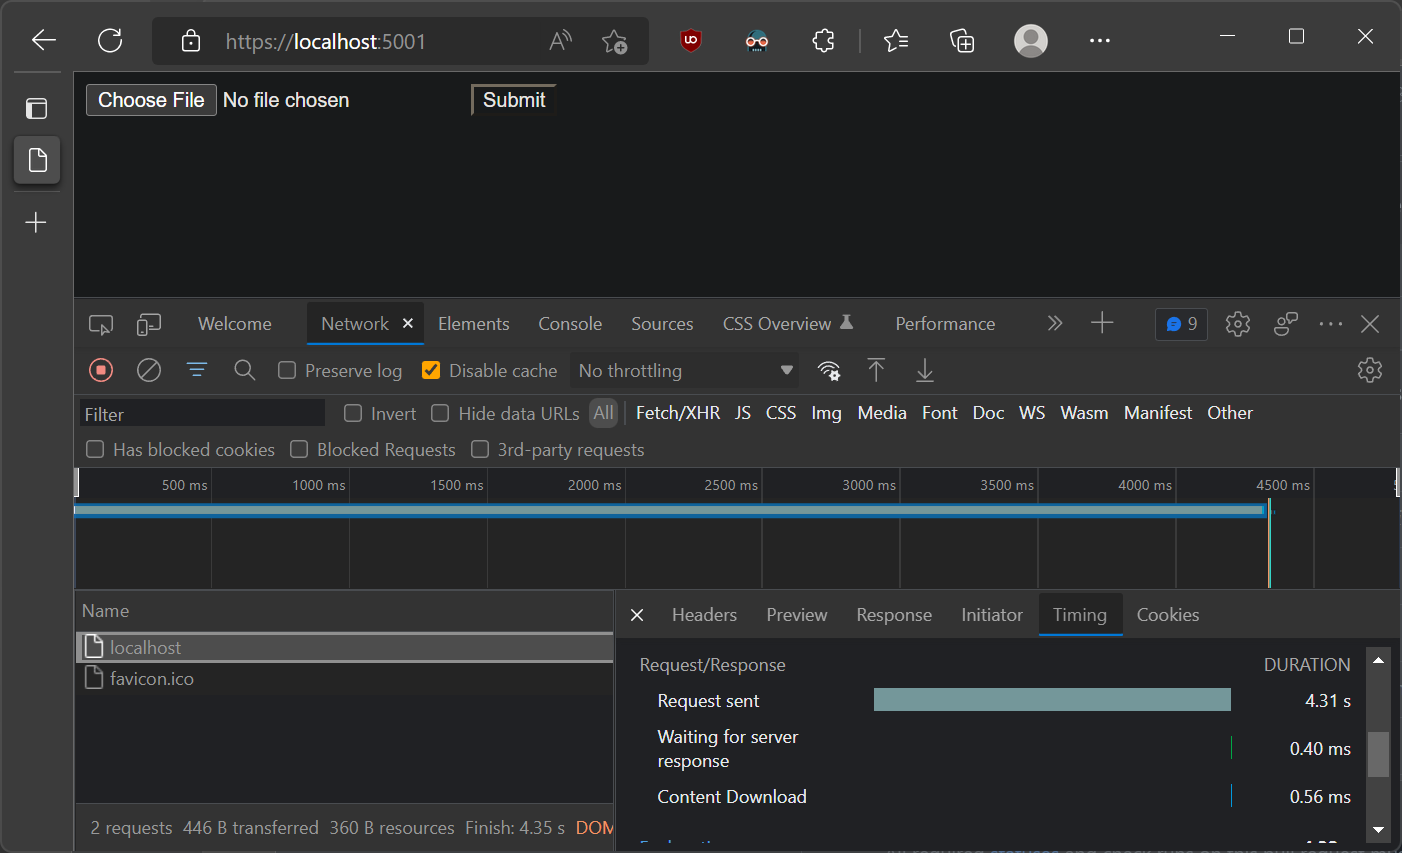1402x853 pixels.
Task: Open the uBlock Origin extension
Action: 691,41
